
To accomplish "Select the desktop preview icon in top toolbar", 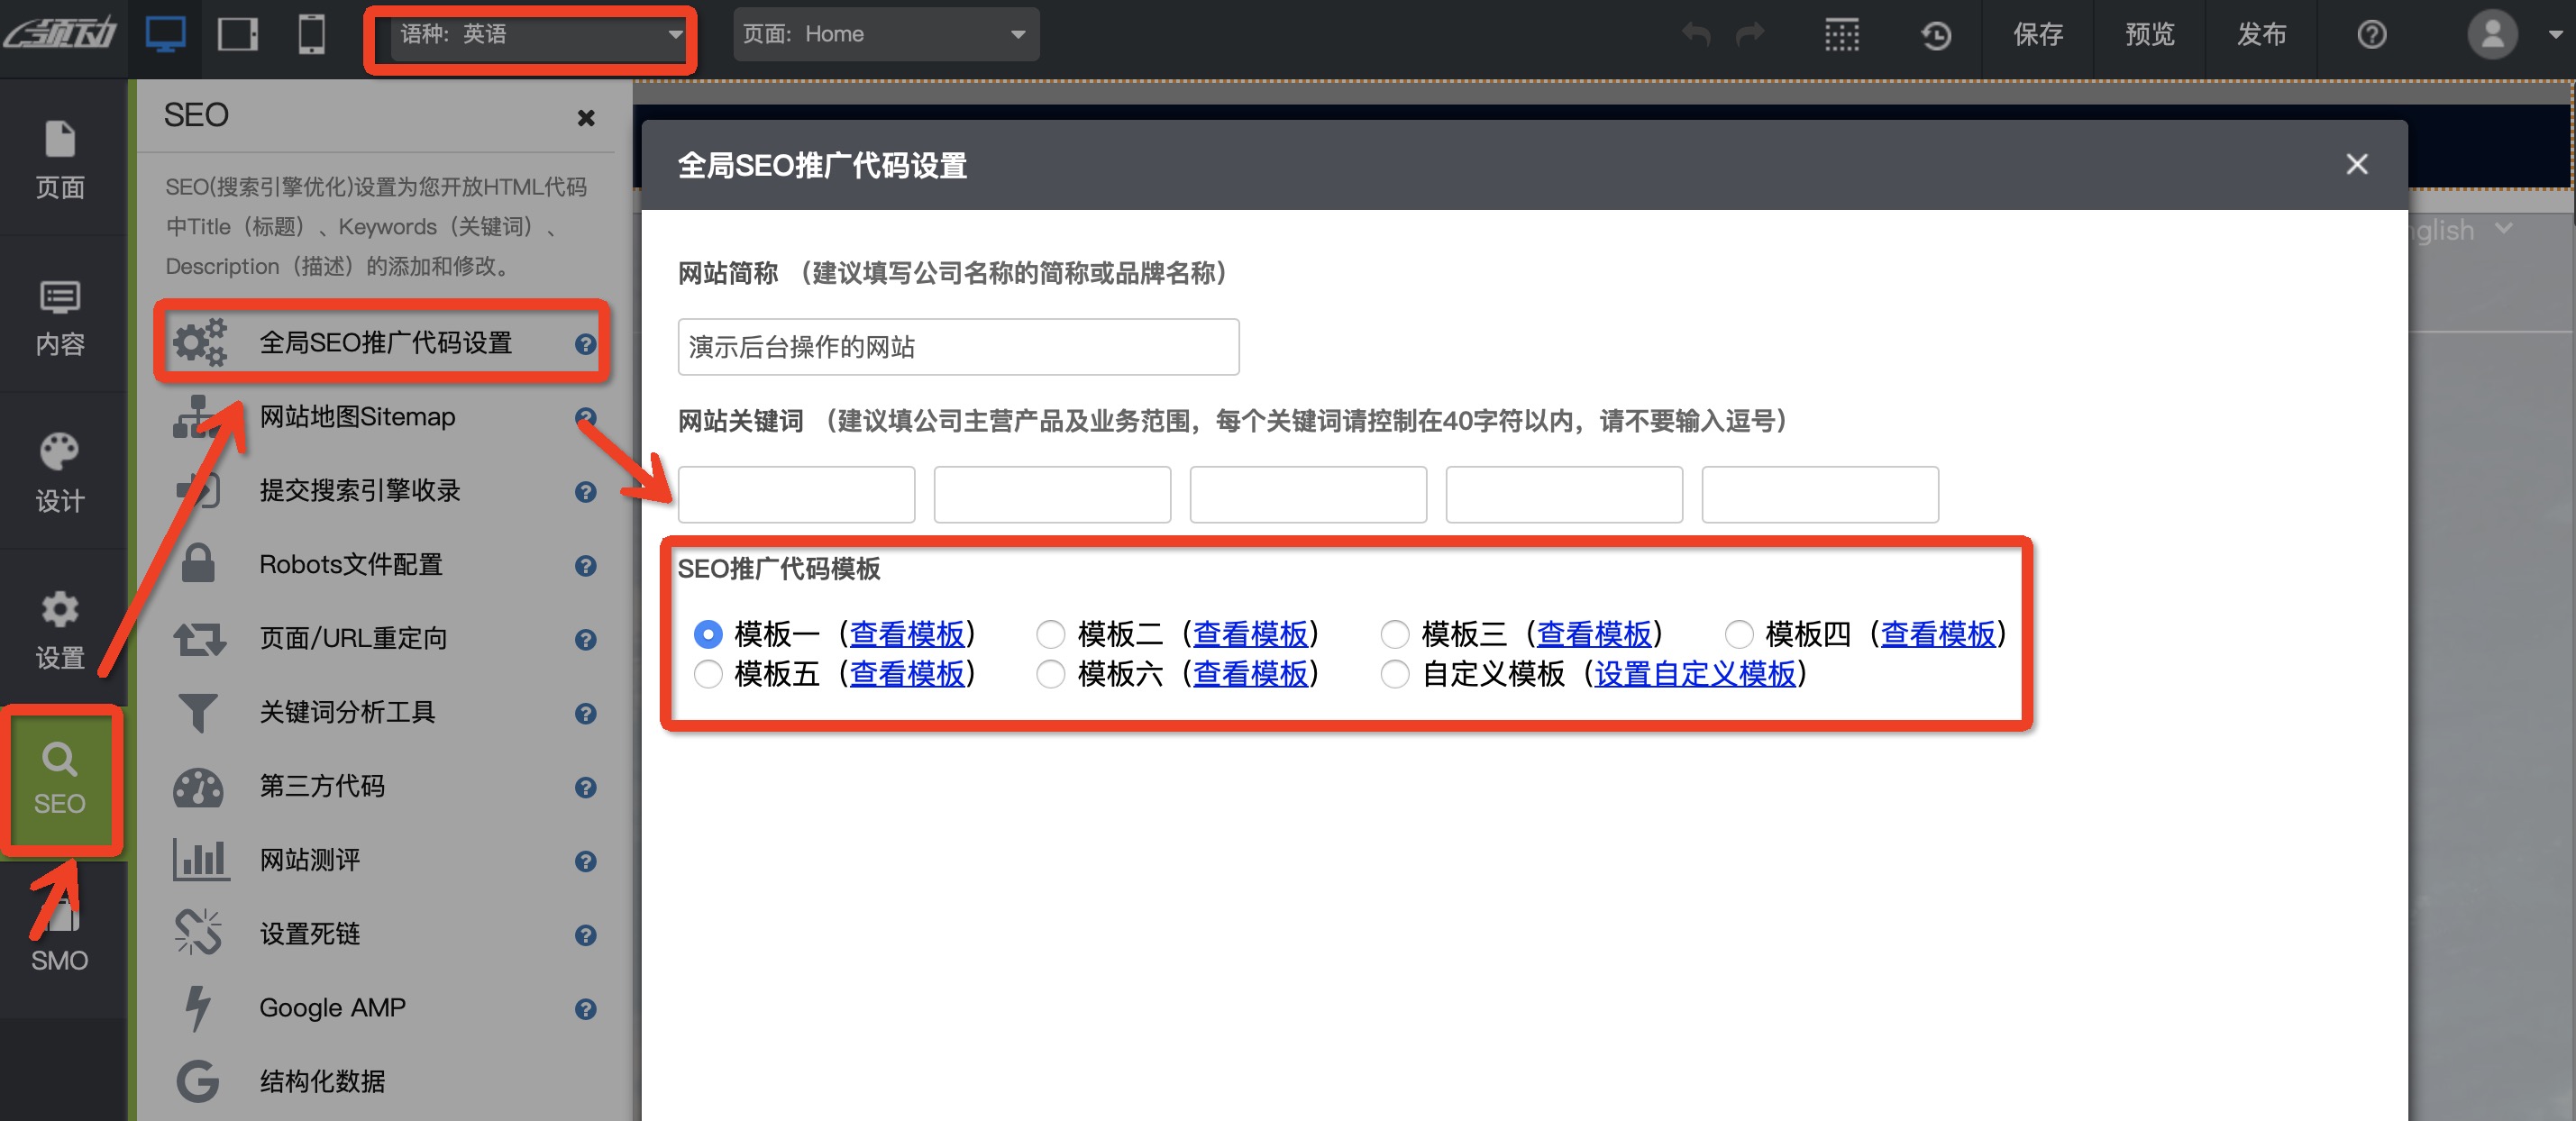I will pyautogui.click(x=166, y=33).
